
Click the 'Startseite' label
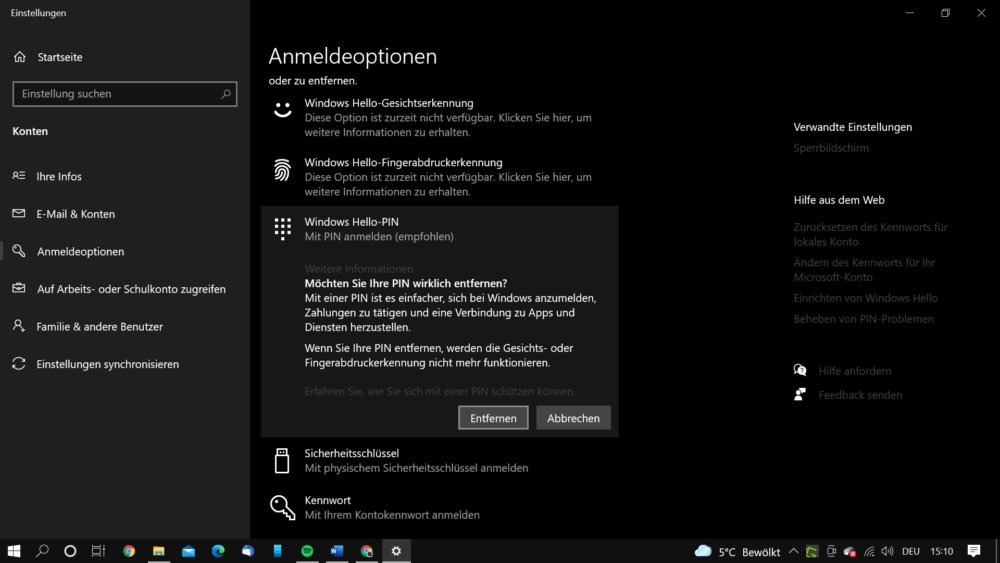pos(60,57)
